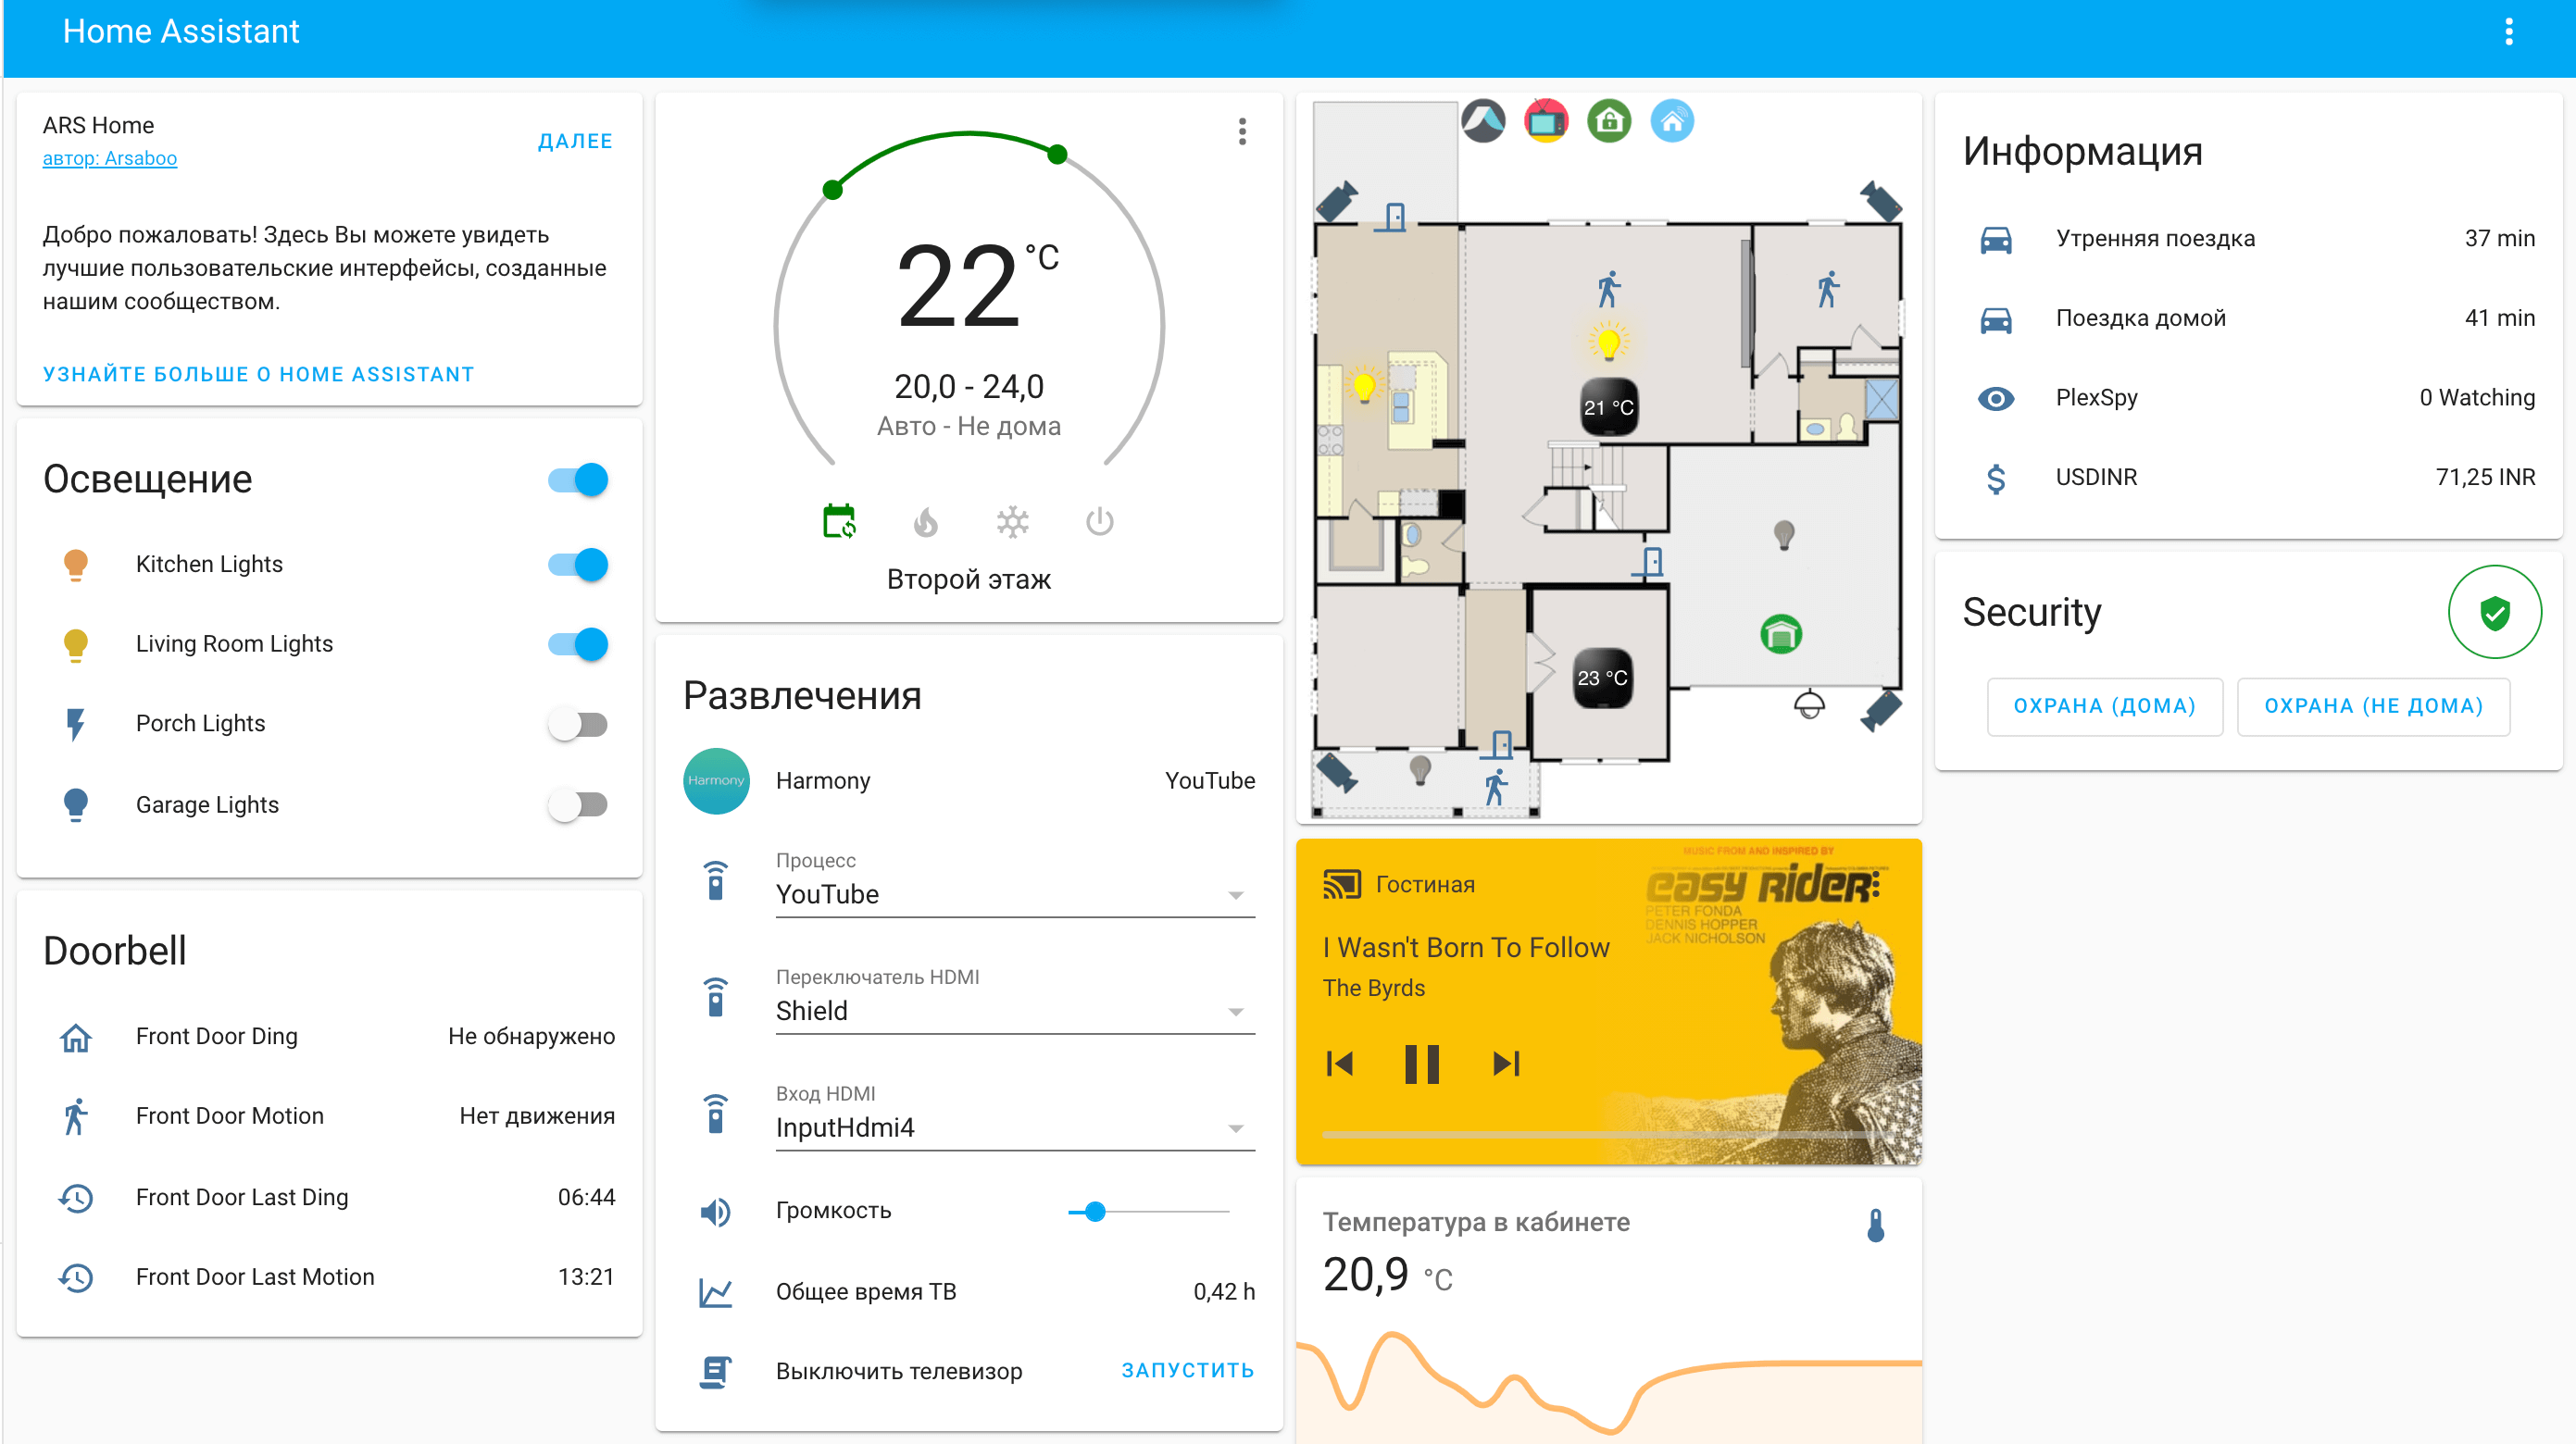2576x1444 pixels.
Task: Click ЗАПУСТИТЬ to turn off TV
Action: 1185,1370
